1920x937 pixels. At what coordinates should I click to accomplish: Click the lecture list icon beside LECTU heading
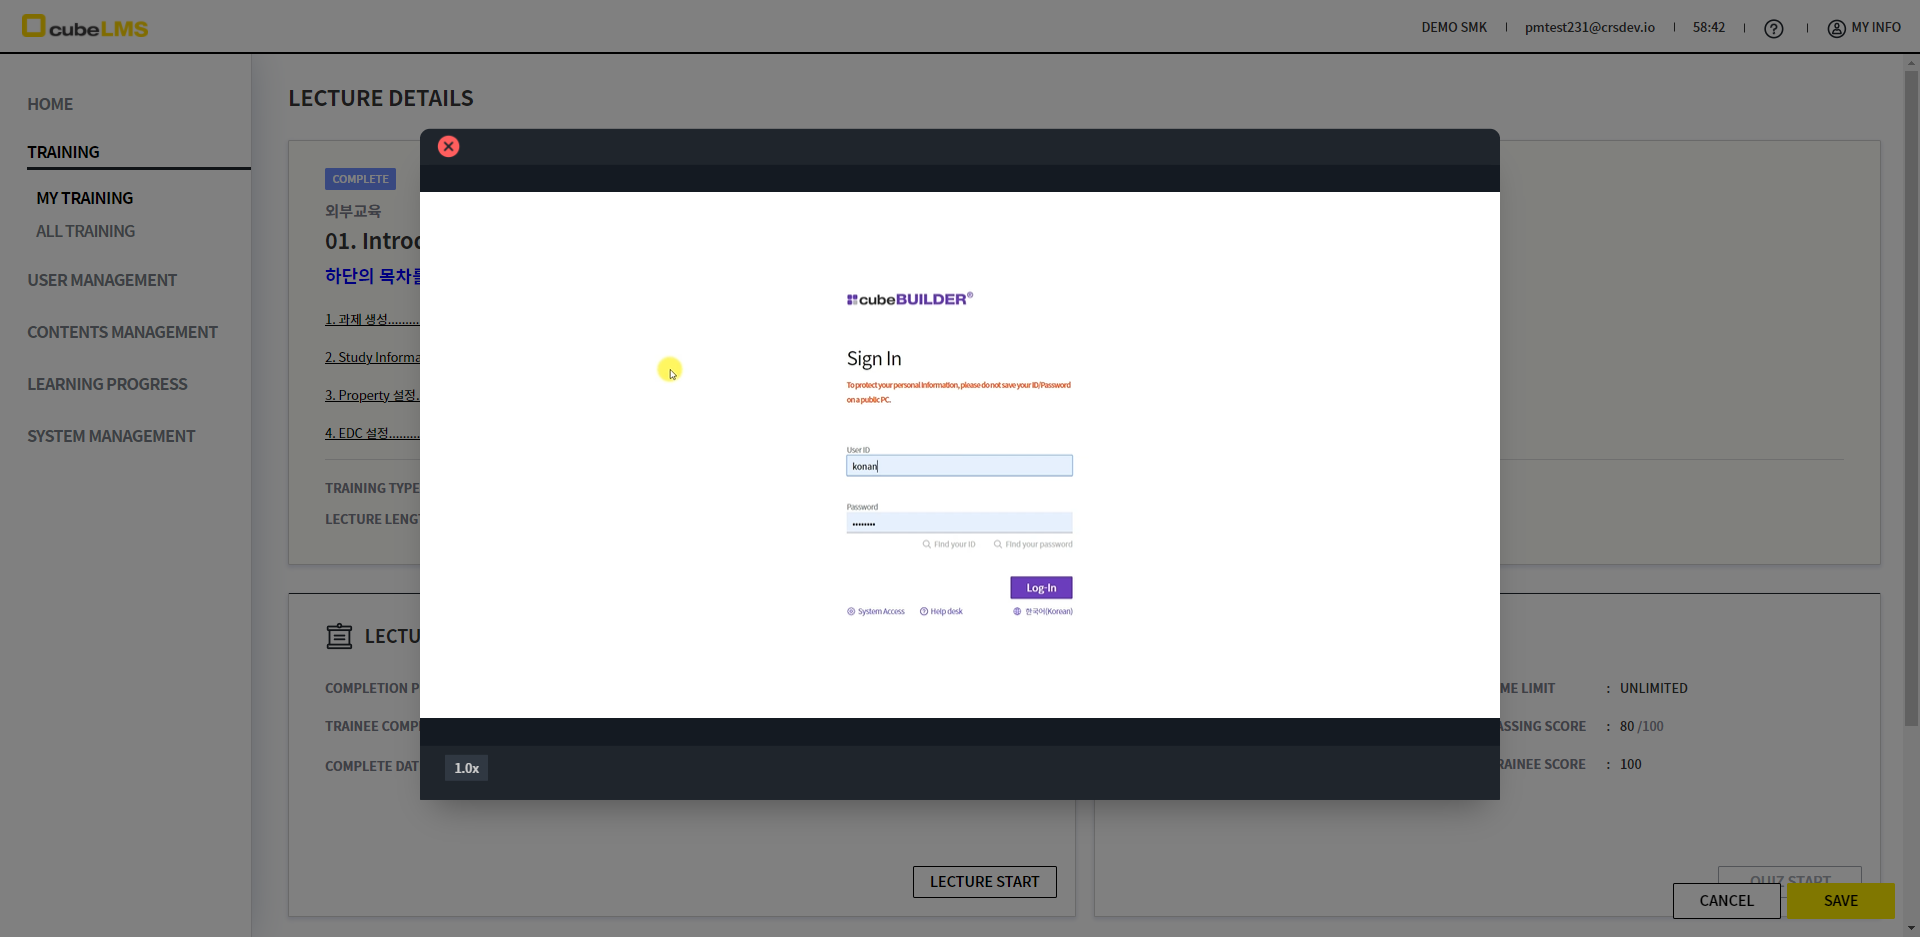[339, 637]
